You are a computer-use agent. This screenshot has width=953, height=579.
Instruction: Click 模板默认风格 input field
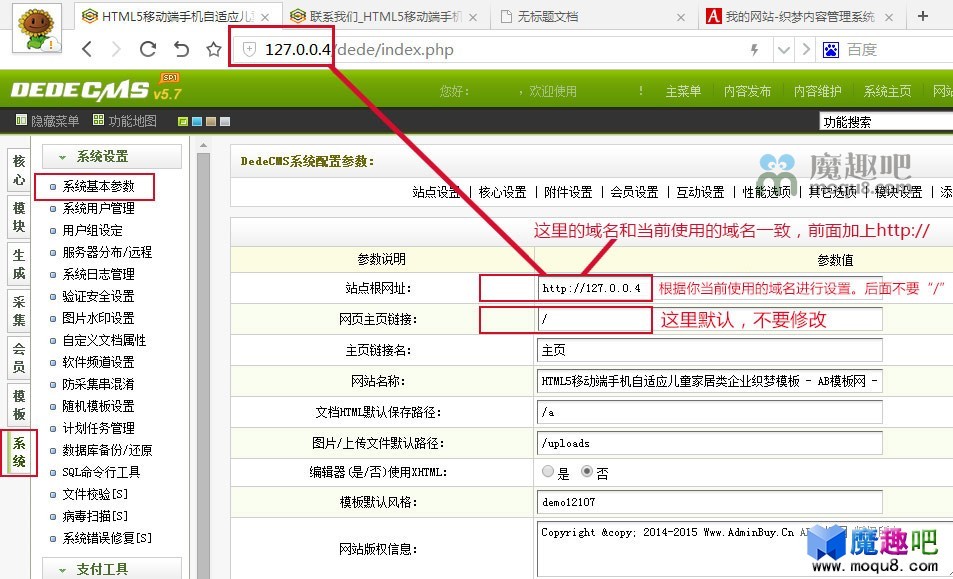point(709,502)
